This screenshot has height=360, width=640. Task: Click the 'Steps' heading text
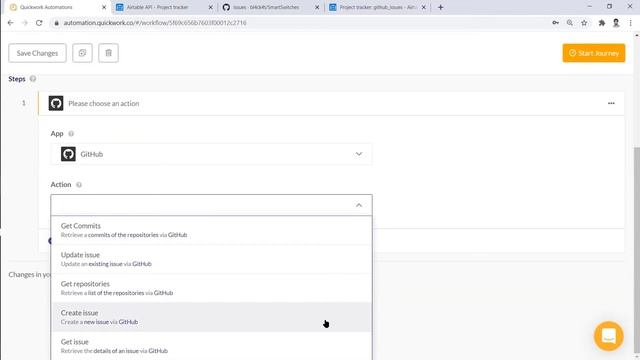pyautogui.click(x=17, y=79)
